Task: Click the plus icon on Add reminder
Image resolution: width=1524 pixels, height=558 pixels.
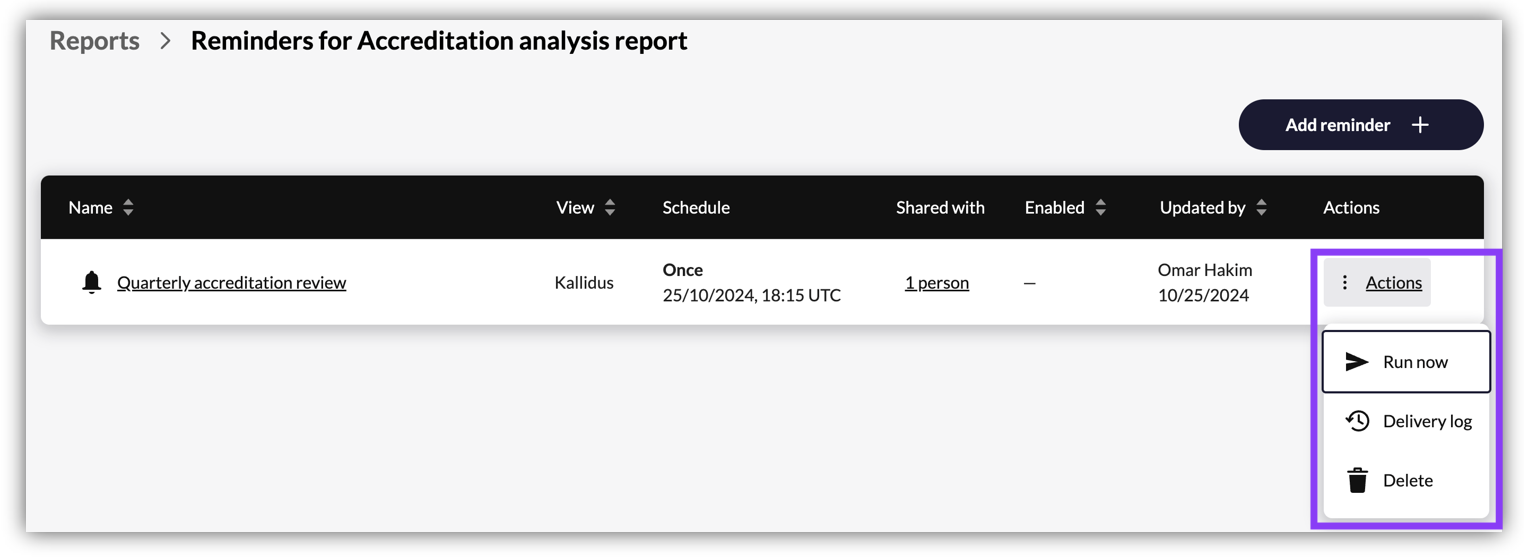Action: pos(1420,125)
